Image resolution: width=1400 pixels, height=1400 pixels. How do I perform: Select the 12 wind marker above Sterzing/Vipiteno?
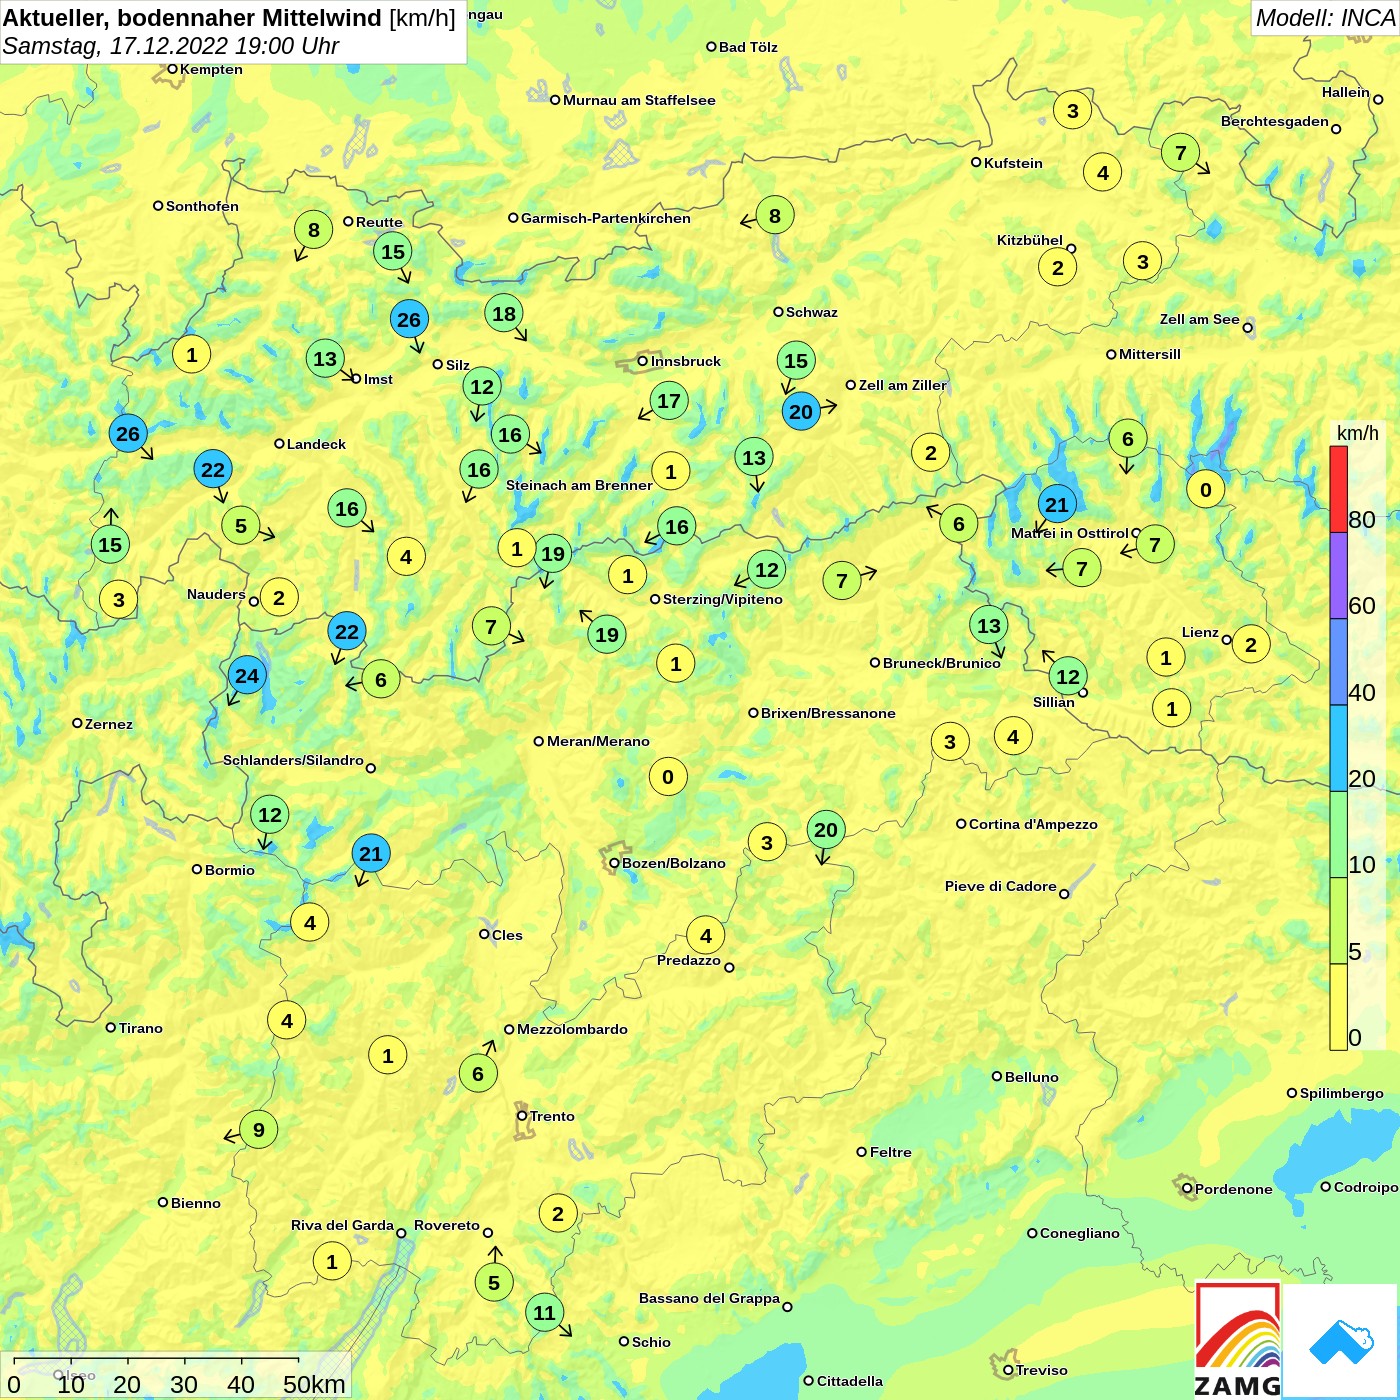coord(767,570)
